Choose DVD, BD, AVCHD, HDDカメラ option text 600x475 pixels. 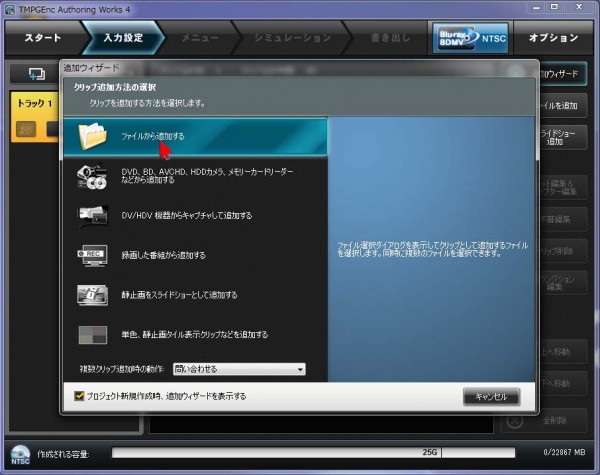[207, 176]
